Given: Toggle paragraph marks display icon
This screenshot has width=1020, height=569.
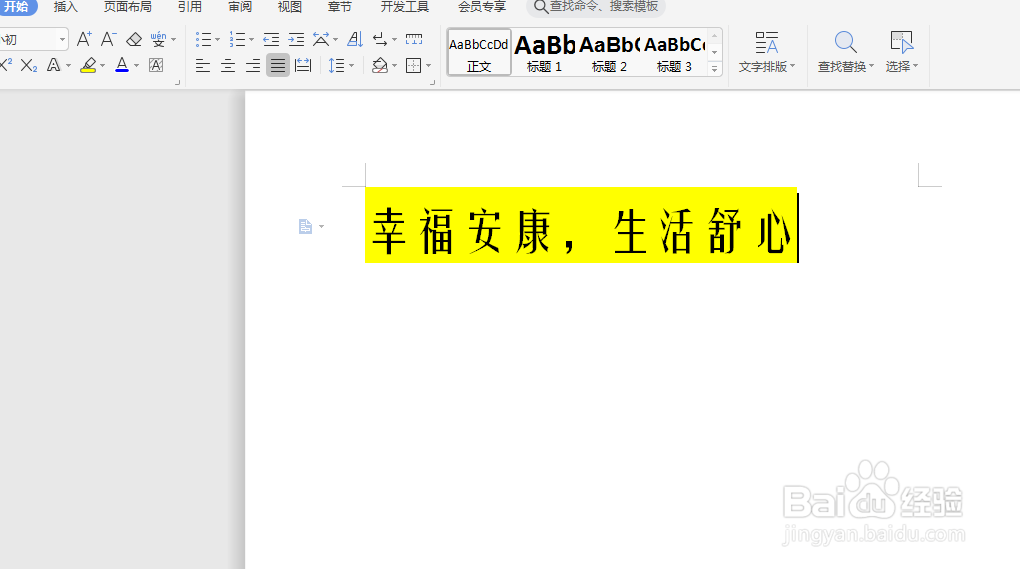Looking at the screenshot, I should click(x=381, y=40).
